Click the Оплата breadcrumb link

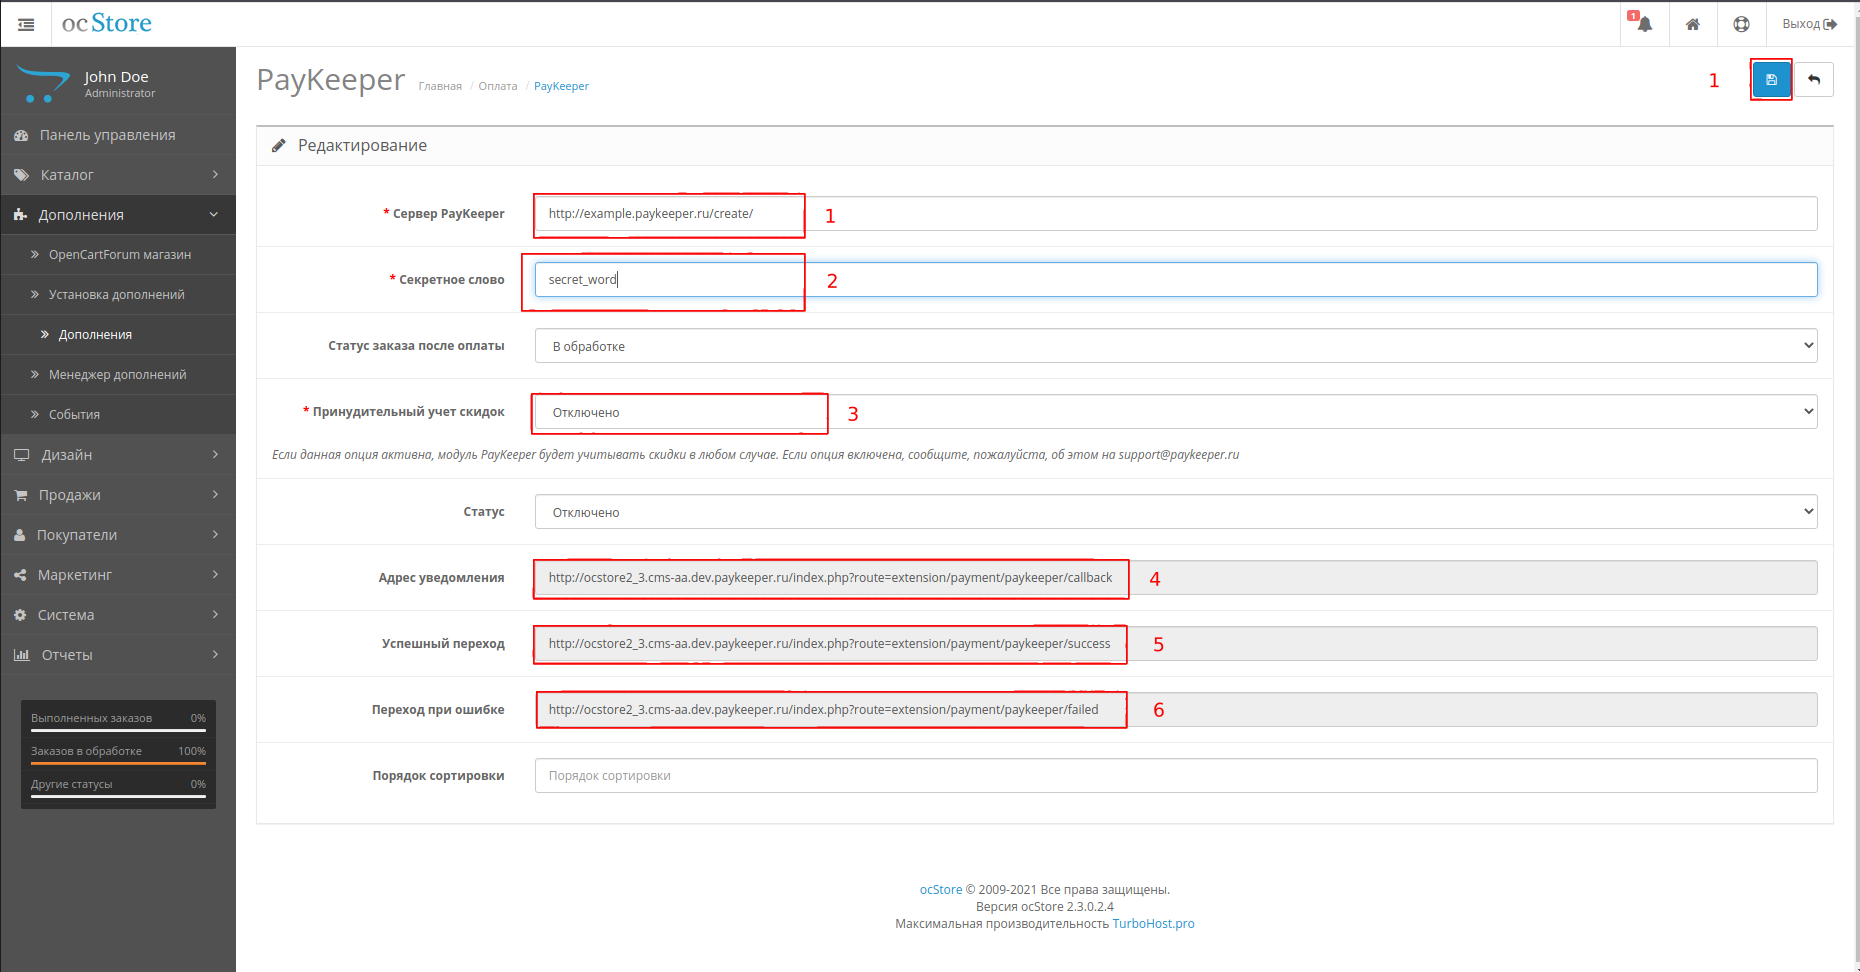(497, 86)
